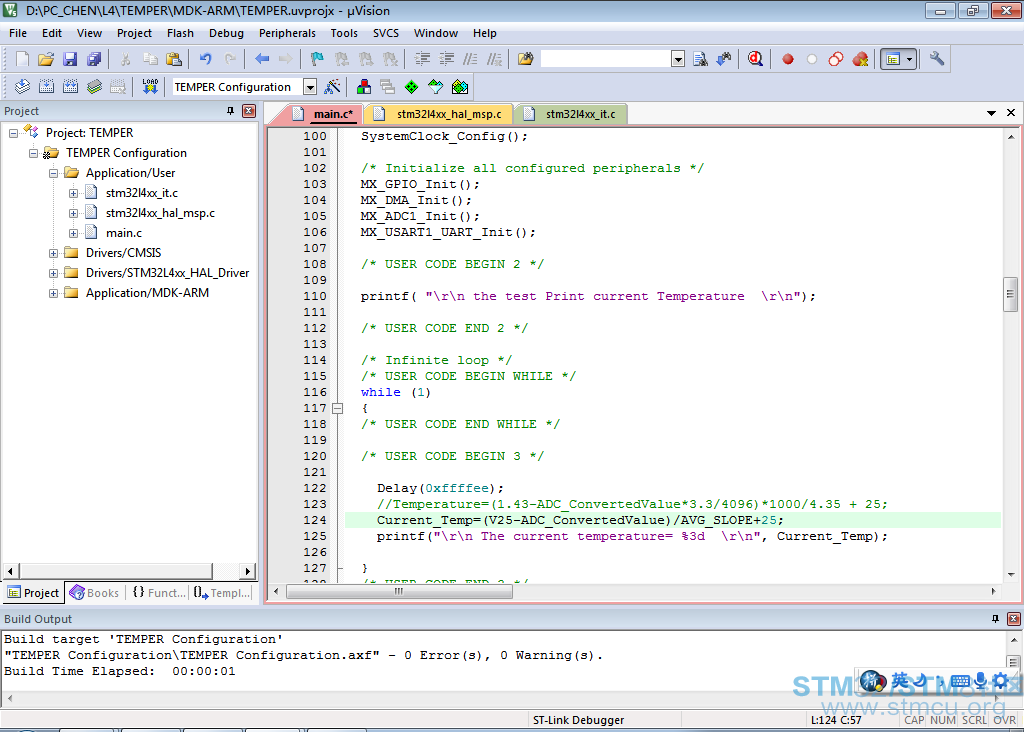Save the current file via Save icon
Viewport: 1030px width, 732px height.
pyautogui.click(x=70, y=59)
